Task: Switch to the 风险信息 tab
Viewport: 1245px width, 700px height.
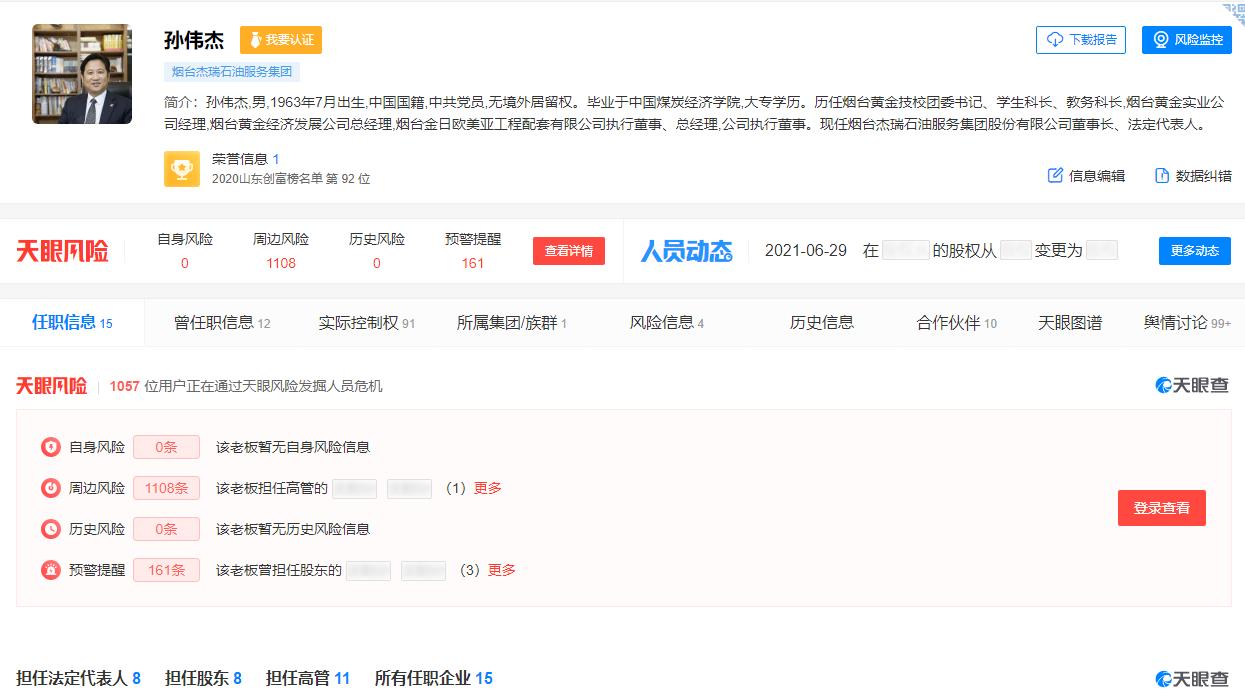Action: [x=667, y=323]
